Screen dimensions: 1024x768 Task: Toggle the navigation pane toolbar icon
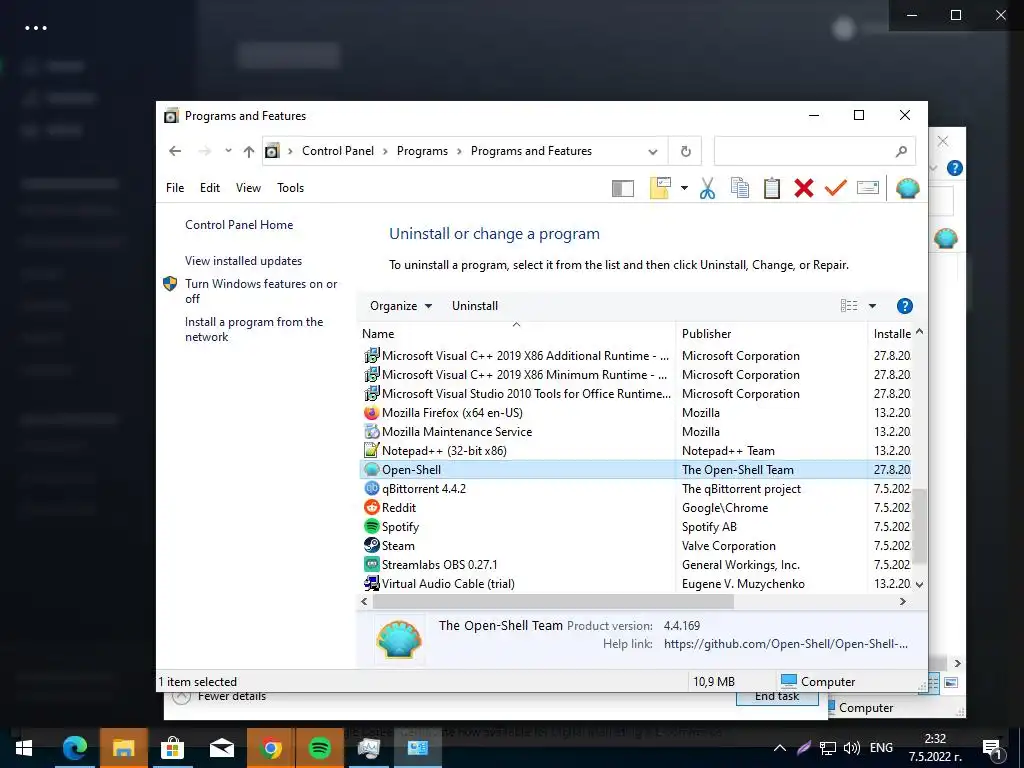(x=622, y=189)
